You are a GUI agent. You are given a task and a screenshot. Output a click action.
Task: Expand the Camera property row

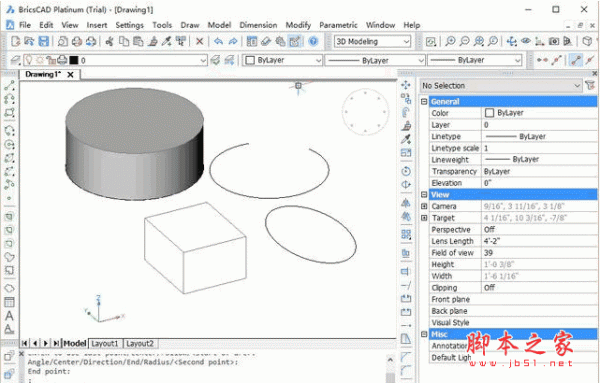point(424,206)
